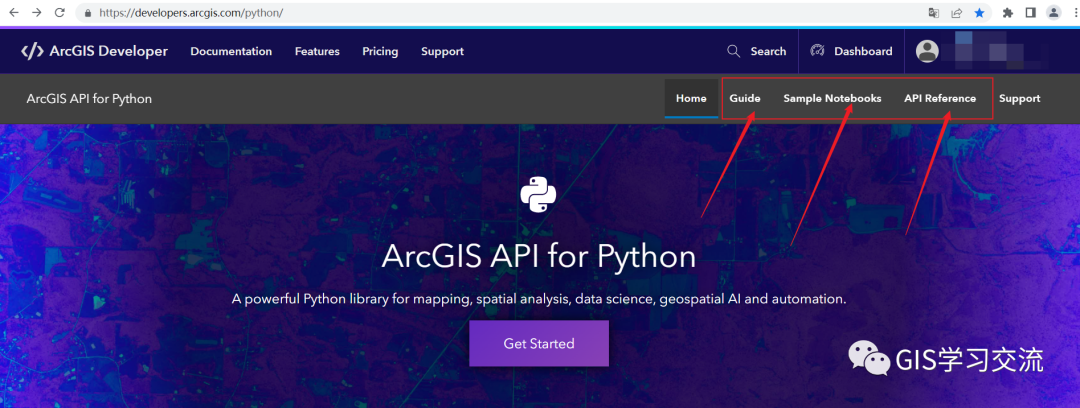1080x408 pixels.
Task: Open the translate page icon
Action: coord(934,12)
